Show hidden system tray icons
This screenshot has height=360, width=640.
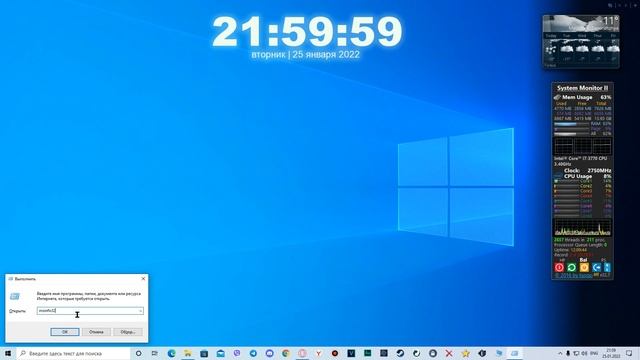pyautogui.click(x=560, y=353)
